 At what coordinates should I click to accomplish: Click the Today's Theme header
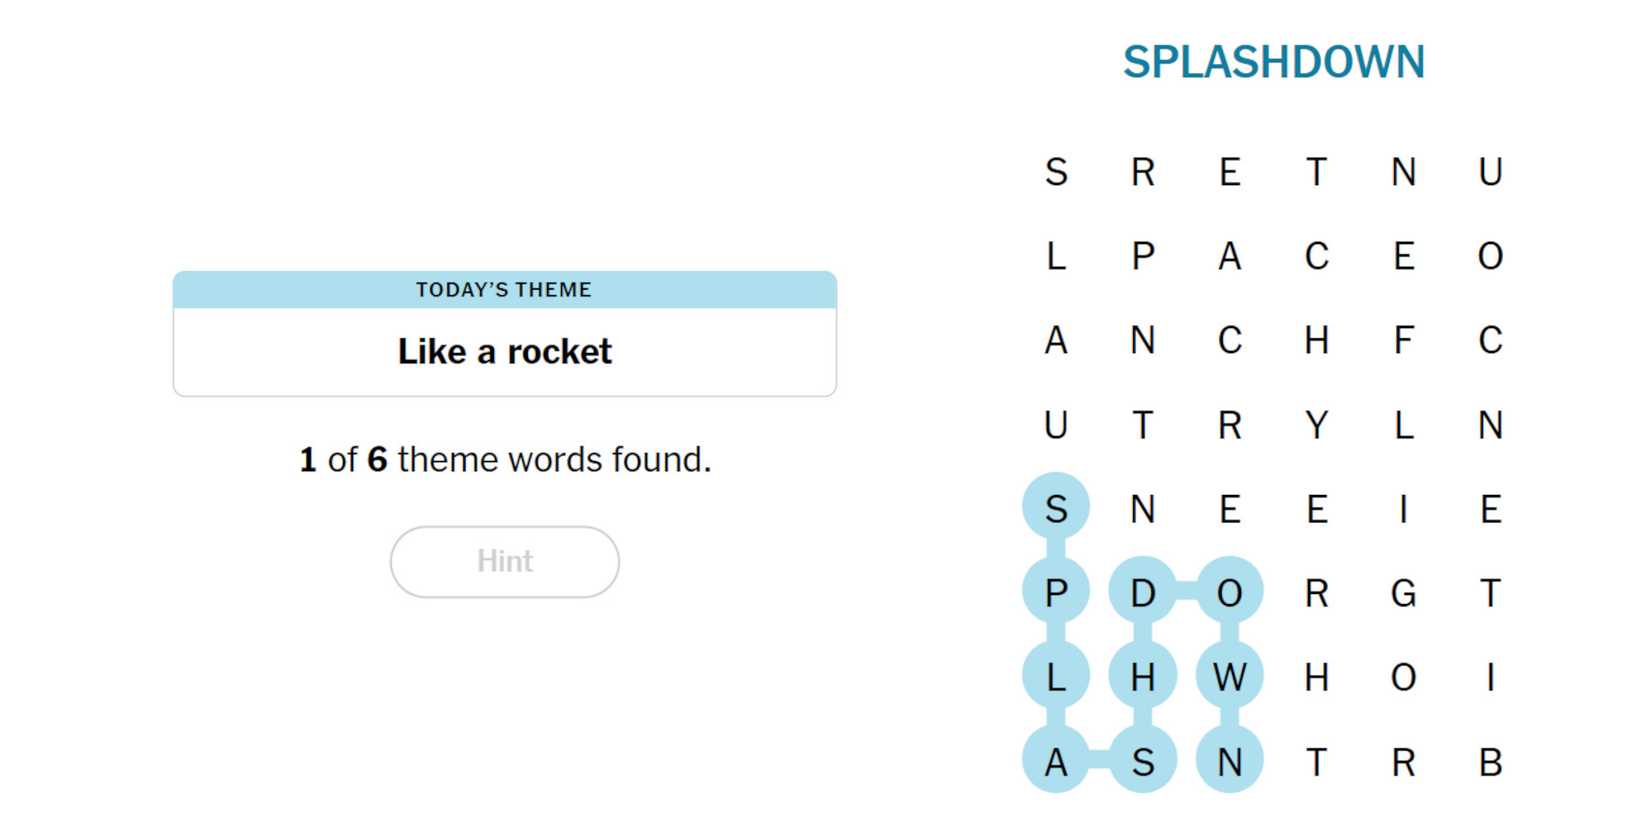tap(504, 290)
